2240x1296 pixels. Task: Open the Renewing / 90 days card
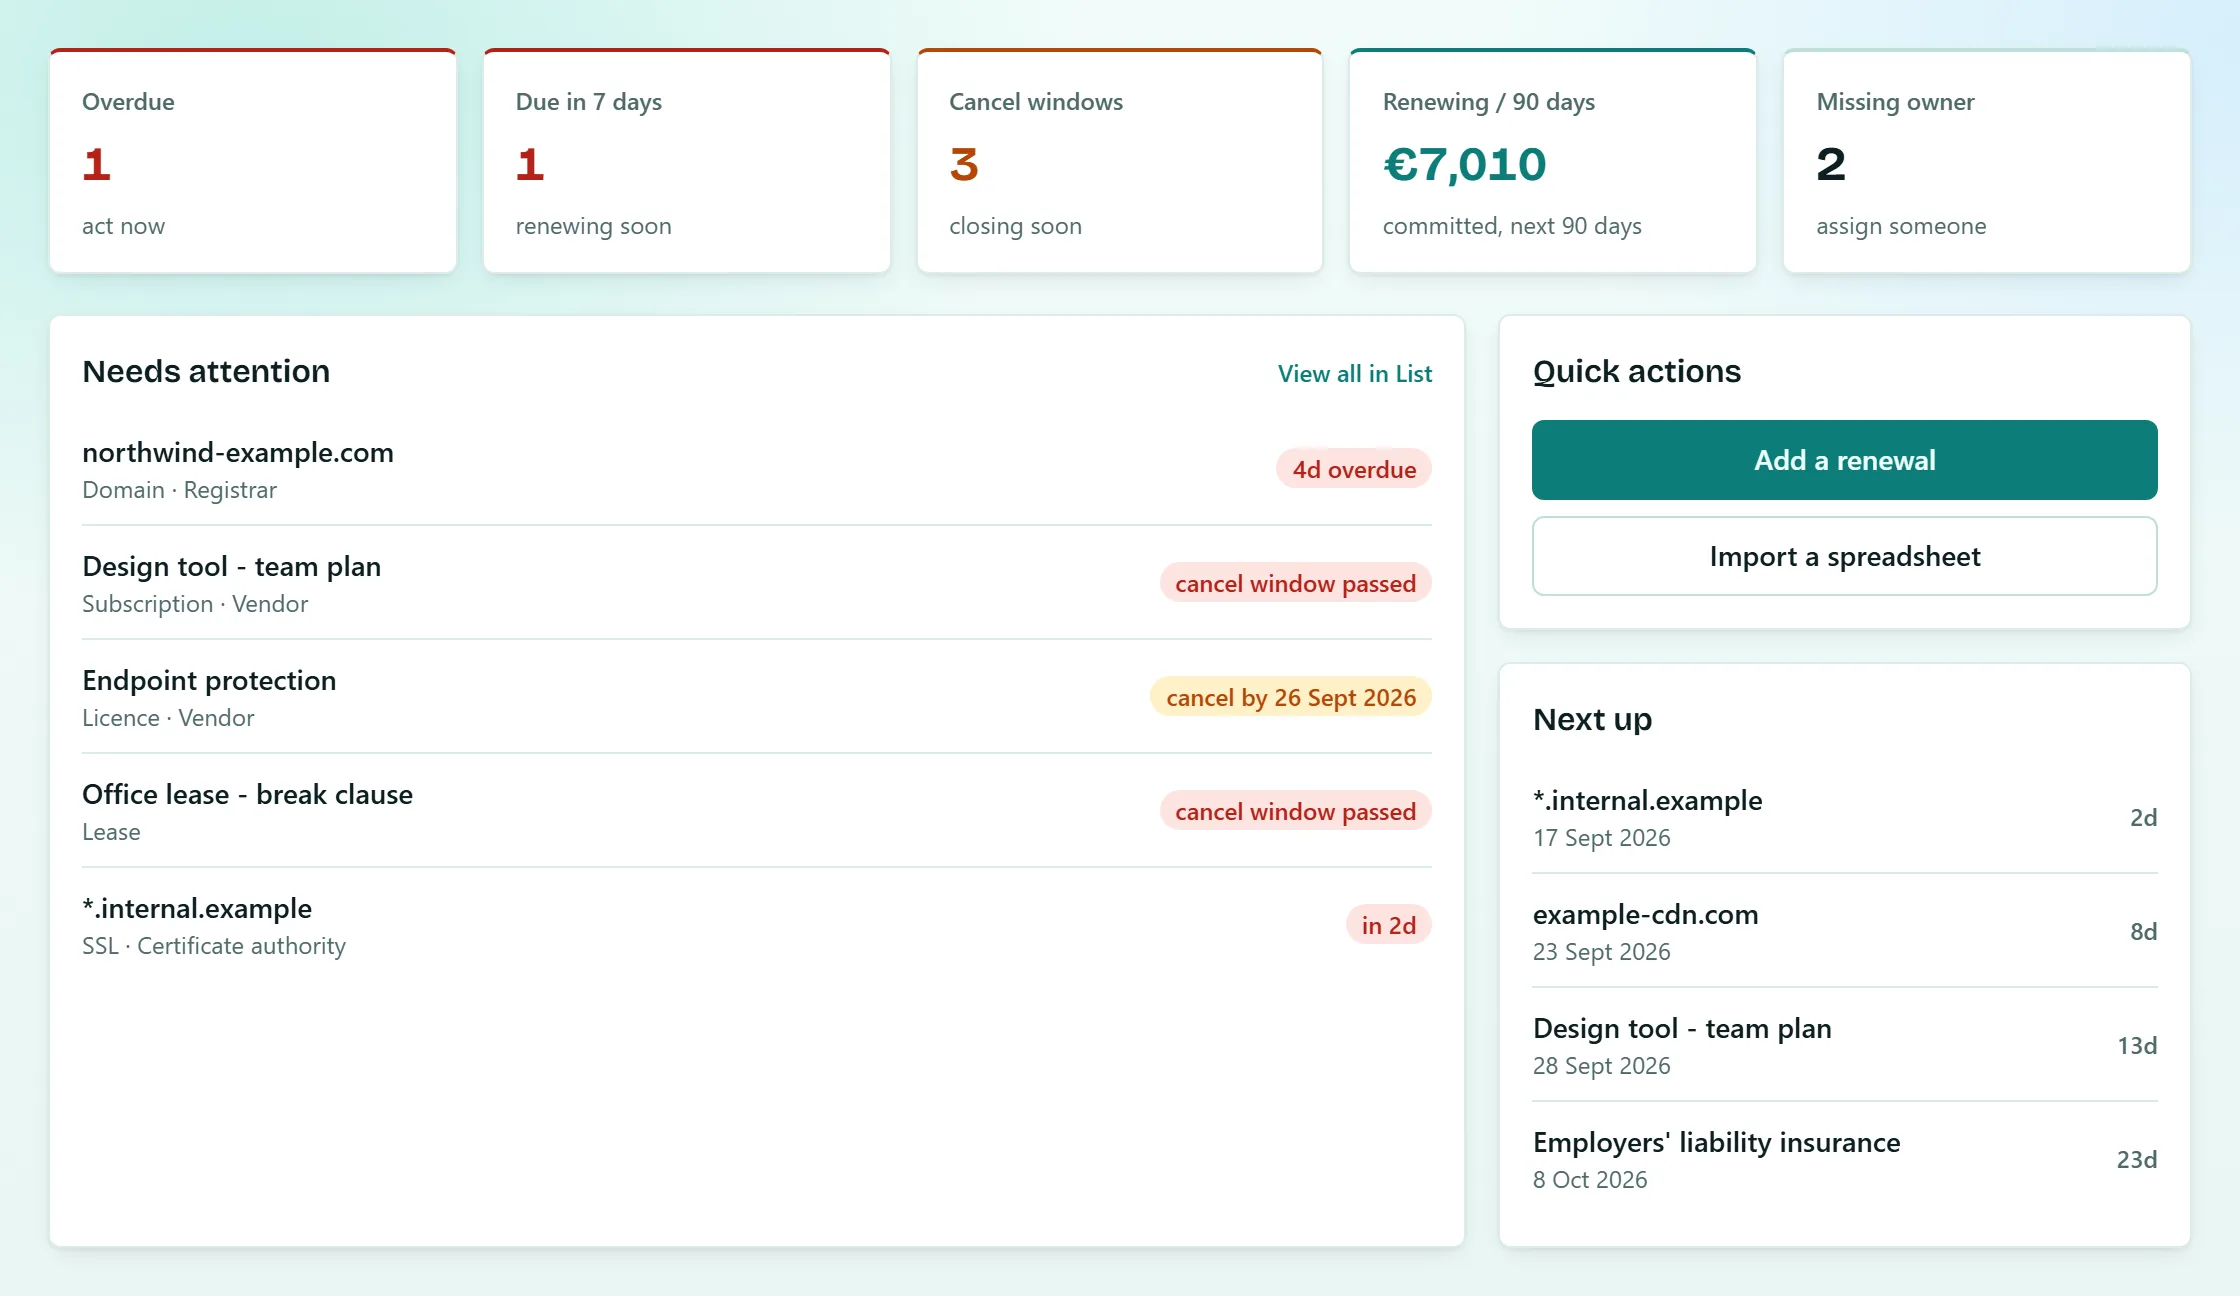click(1553, 161)
